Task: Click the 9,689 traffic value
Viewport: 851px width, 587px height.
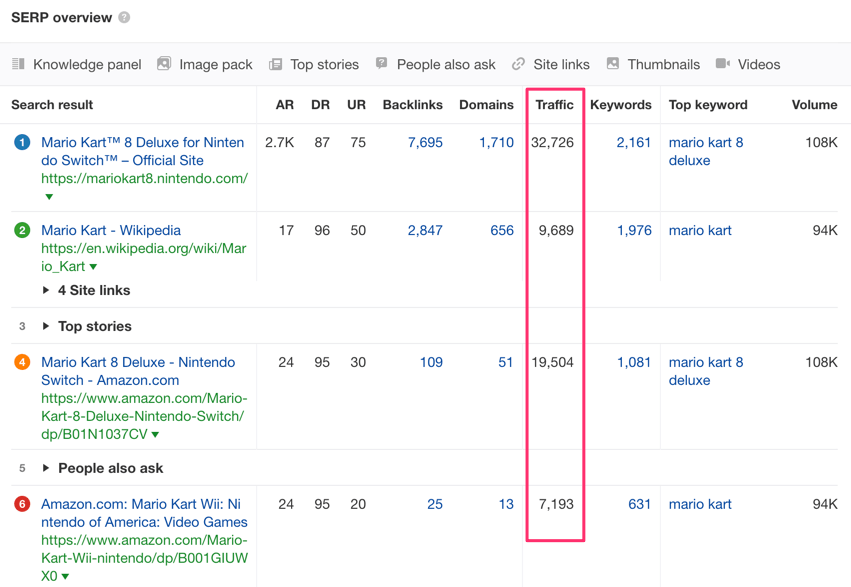Action: point(556,231)
